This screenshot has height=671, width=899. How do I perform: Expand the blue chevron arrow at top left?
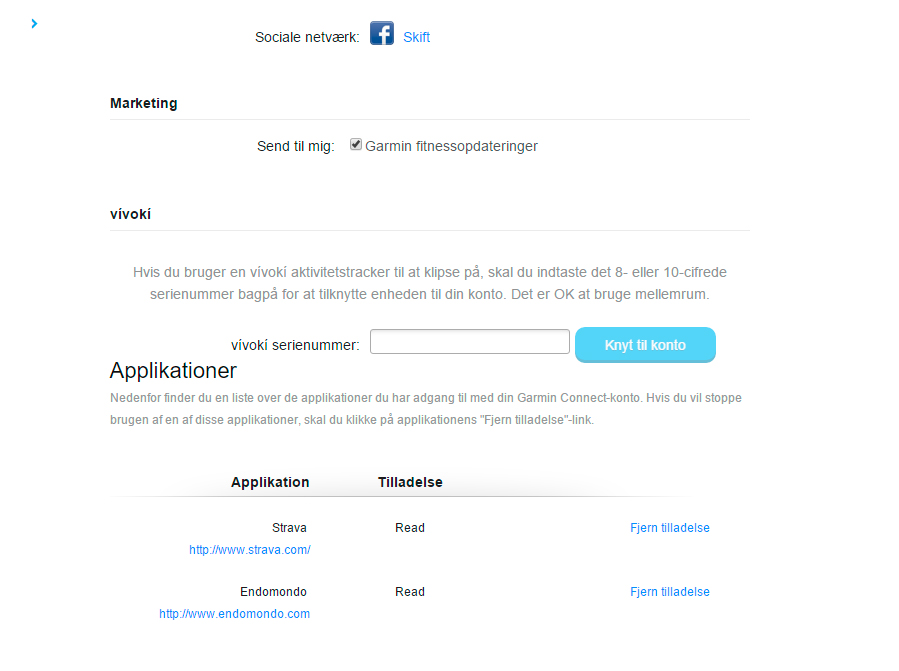click(x=34, y=24)
